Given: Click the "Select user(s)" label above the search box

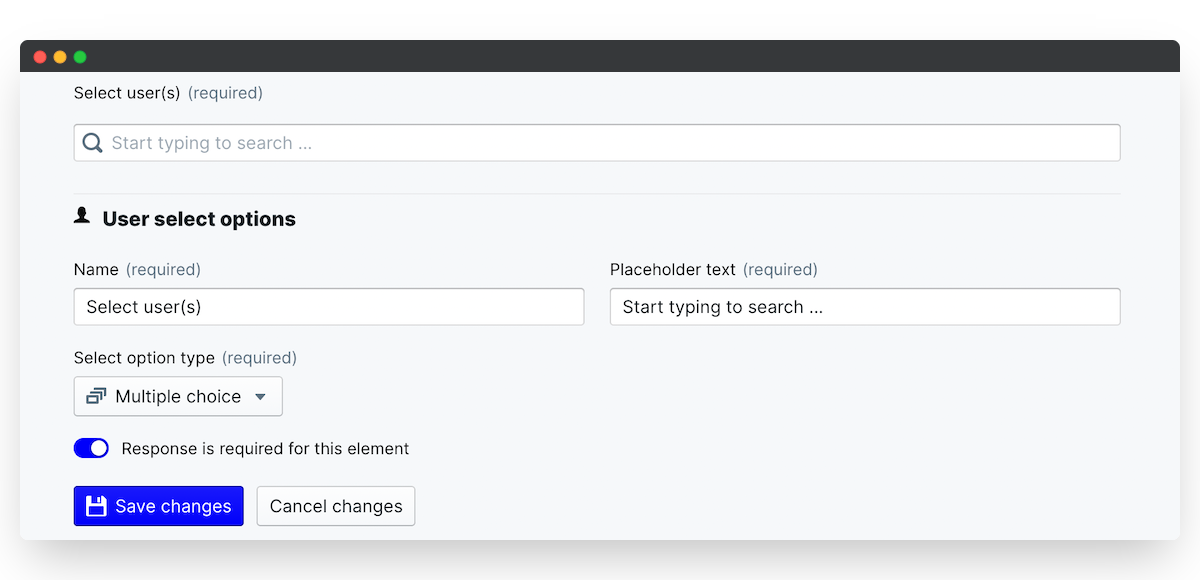Looking at the screenshot, I should (127, 93).
